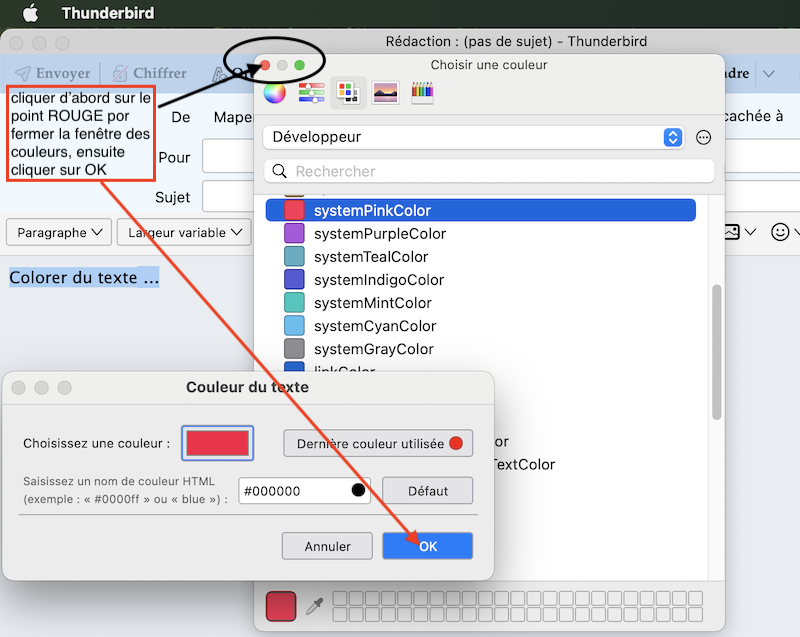Select systemPinkColor in the list
The image size is (800, 637).
(x=481, y=210)
